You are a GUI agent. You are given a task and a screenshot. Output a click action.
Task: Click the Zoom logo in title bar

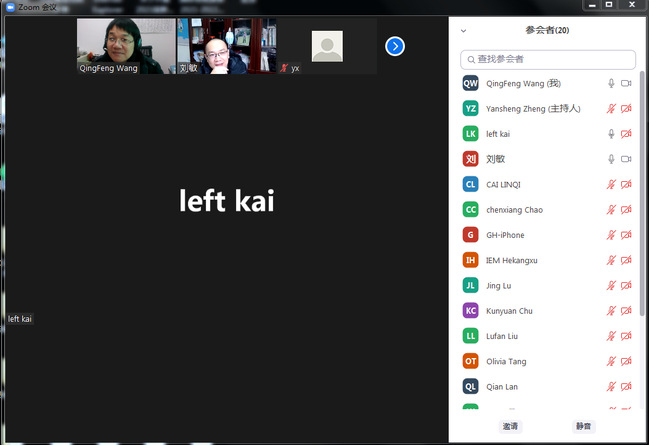(9, 6)
